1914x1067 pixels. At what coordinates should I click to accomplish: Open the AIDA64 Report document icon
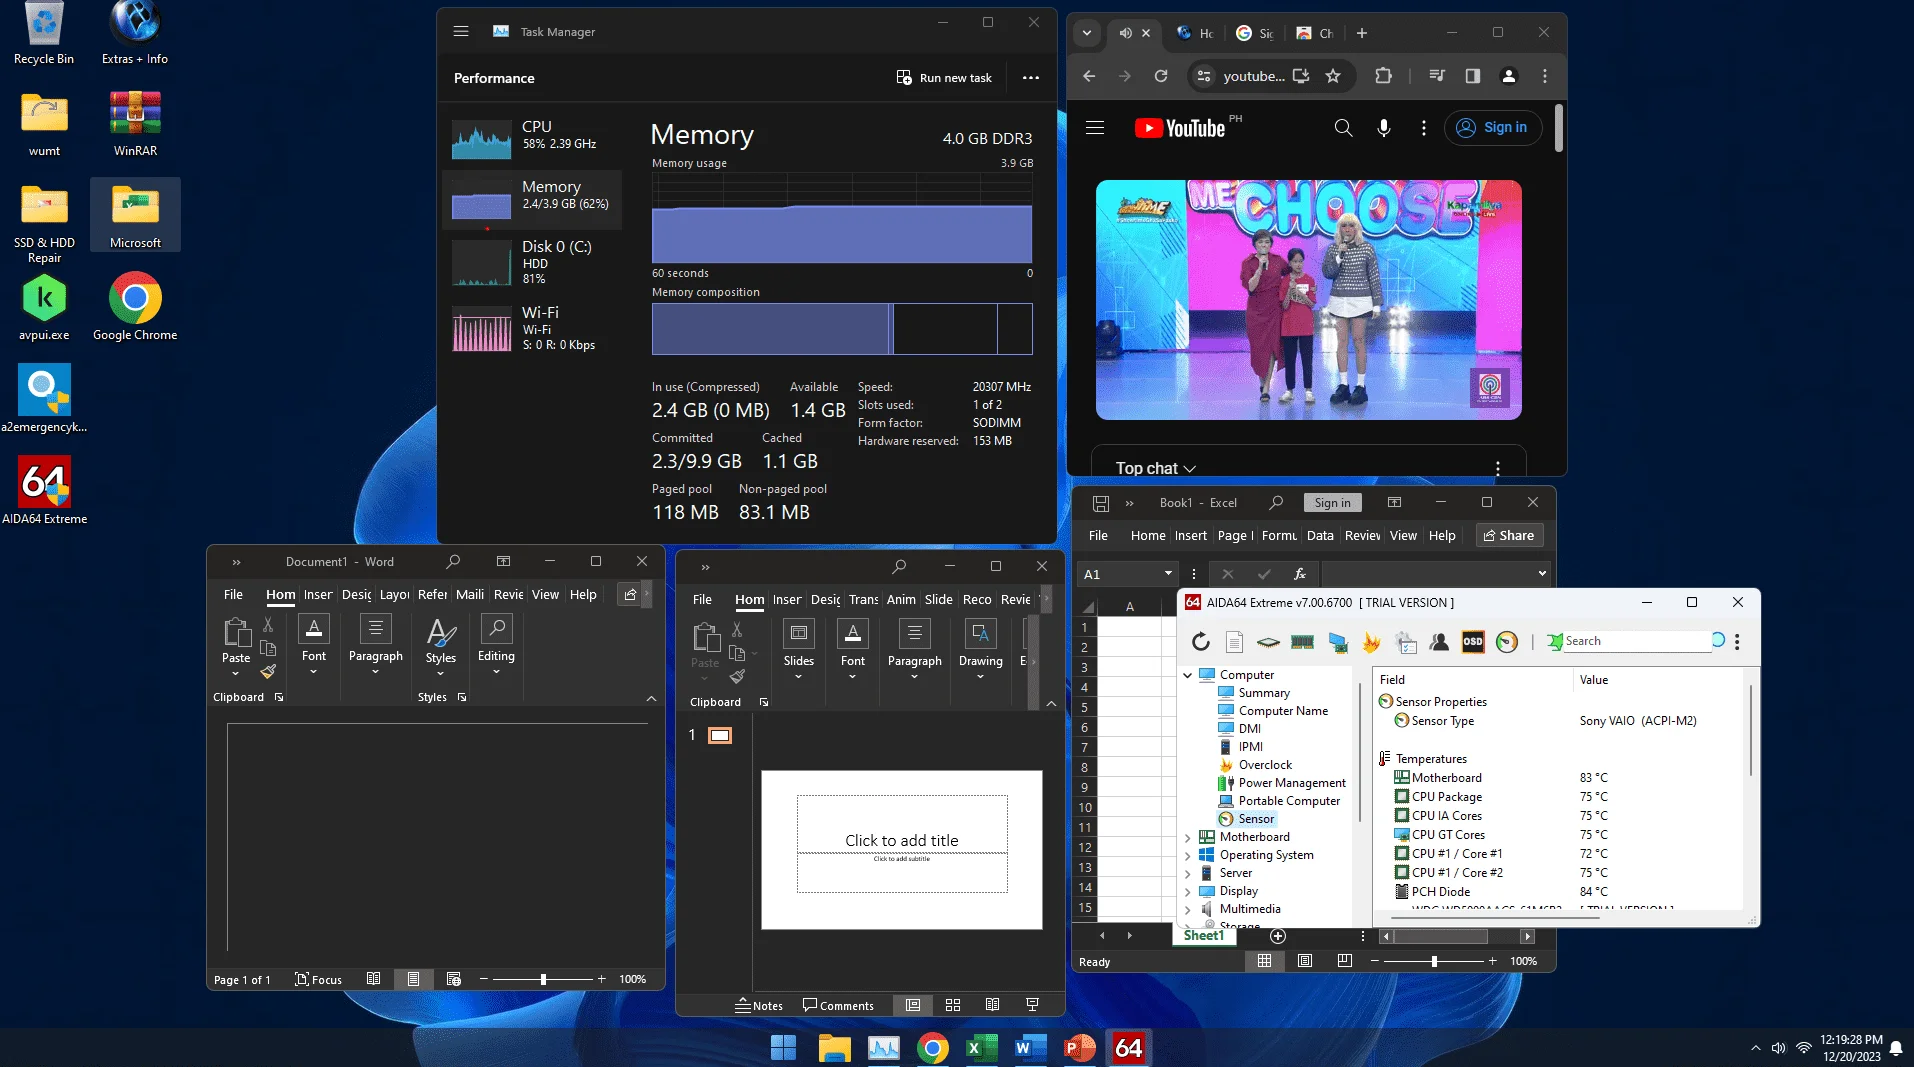tap(1234, 642)
